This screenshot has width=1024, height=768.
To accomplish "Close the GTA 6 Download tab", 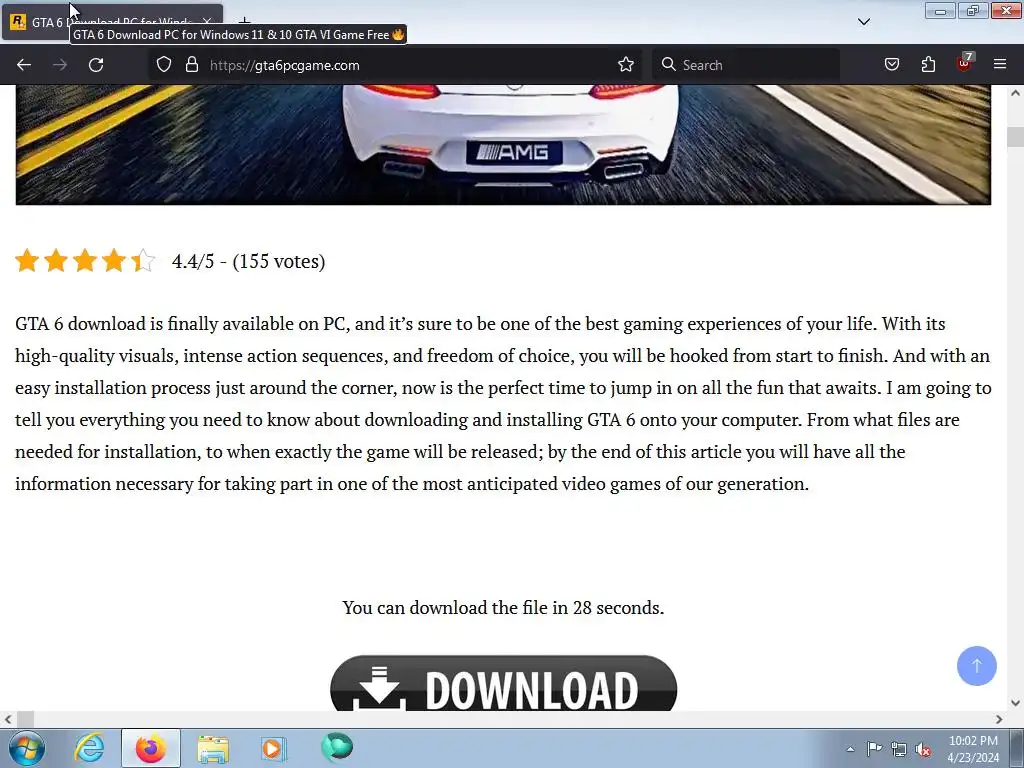I will click(x=206, y=22).
